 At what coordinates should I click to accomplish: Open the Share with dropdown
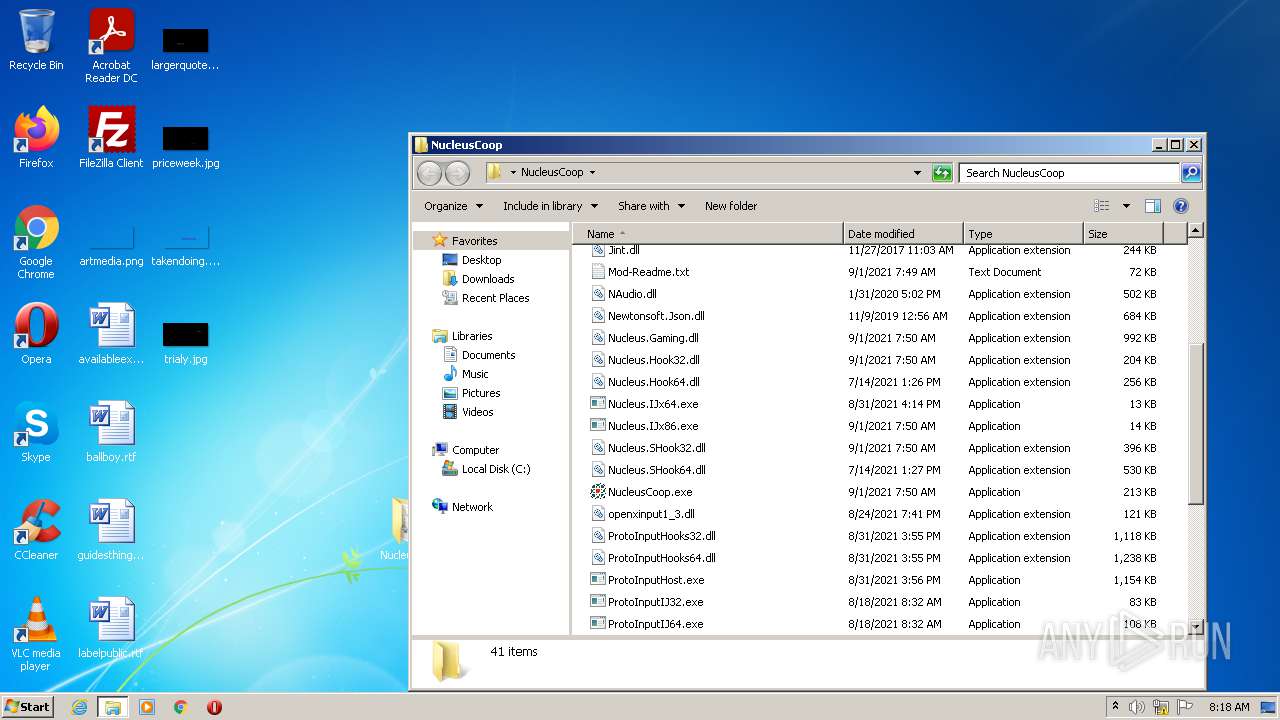pyautogui.click(x=651, y=206)
